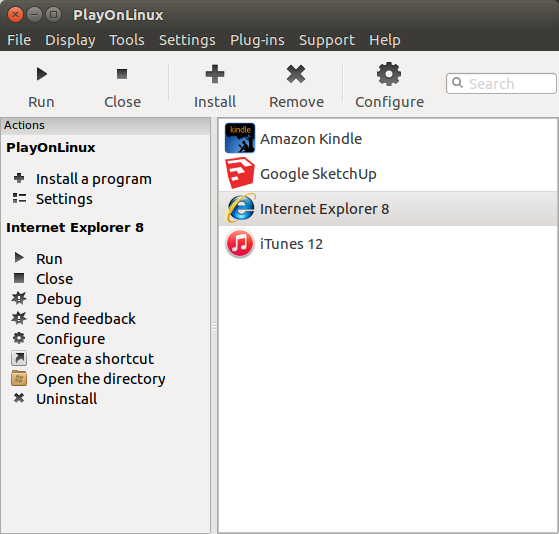Open the File menu
The height and width of the screenshot is (534, 559).
(x=19, y=40)
